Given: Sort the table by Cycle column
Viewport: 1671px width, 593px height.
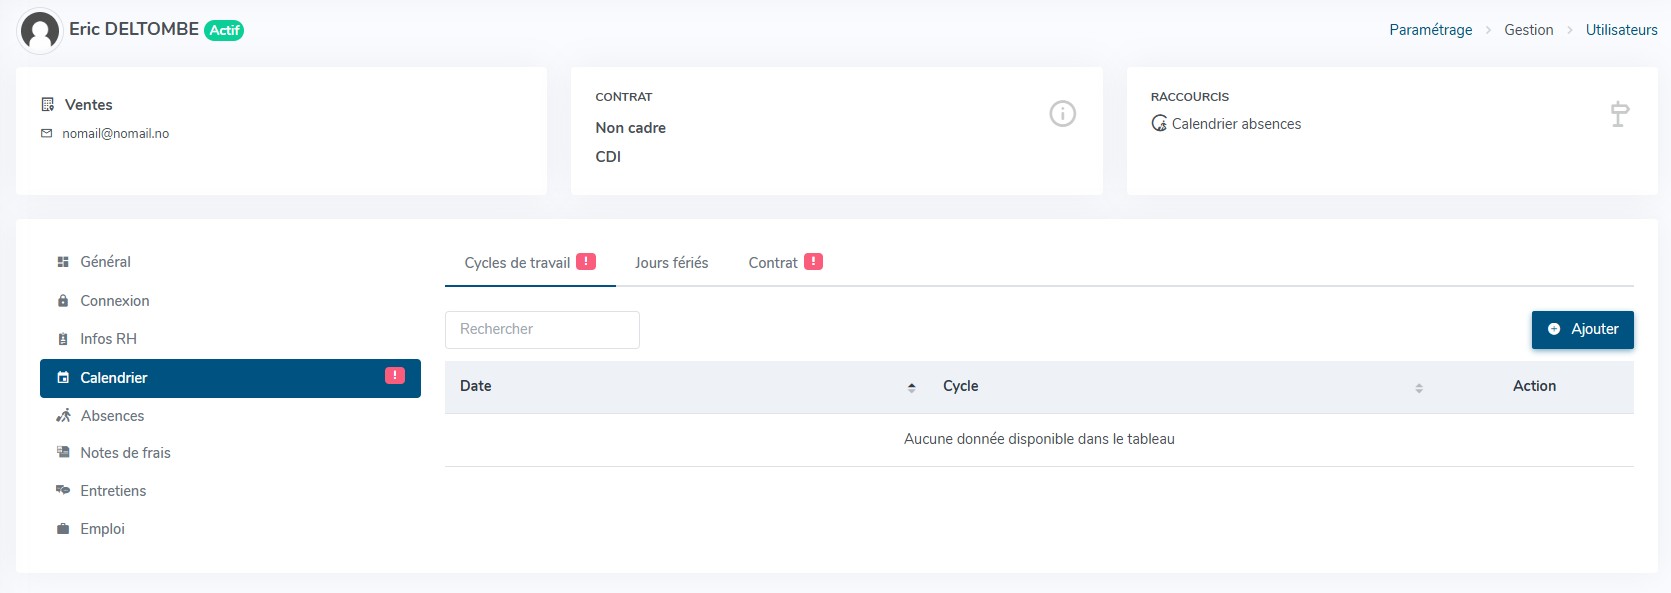Looking at the screenshot, I should click(x=1418, y=387).
